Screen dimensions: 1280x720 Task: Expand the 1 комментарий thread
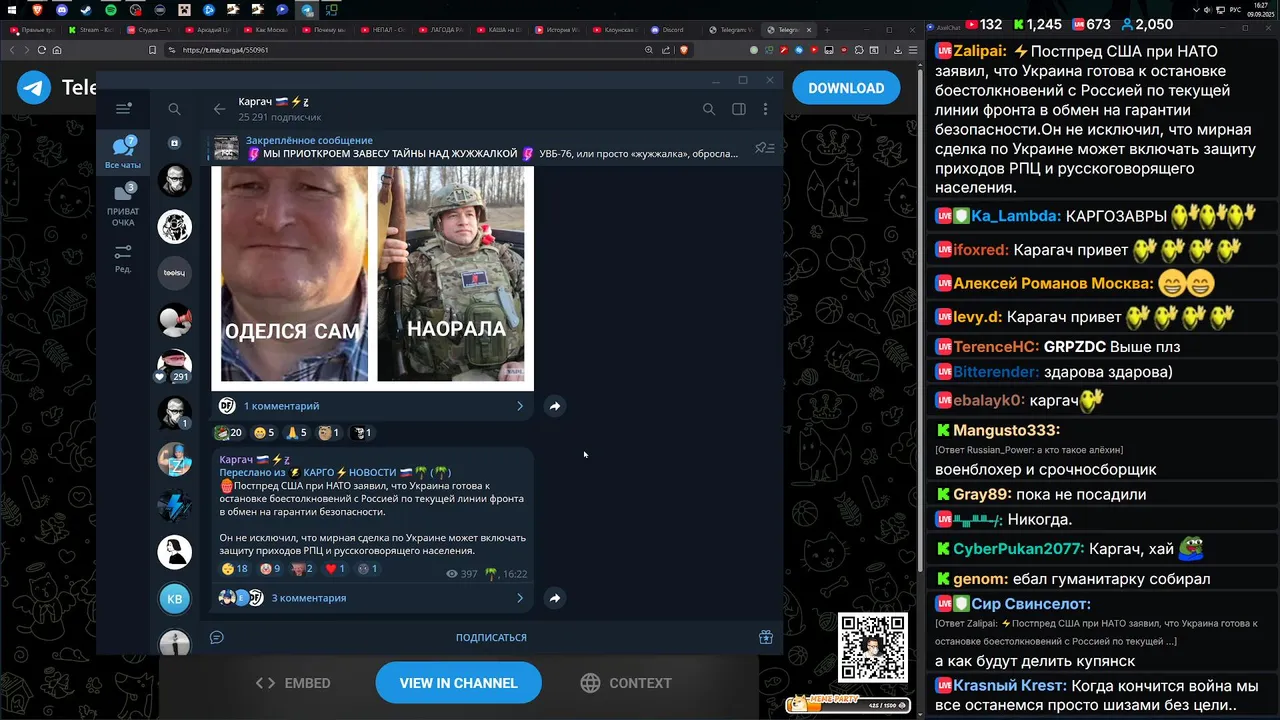pyautogui.click(x=371, y=406)
